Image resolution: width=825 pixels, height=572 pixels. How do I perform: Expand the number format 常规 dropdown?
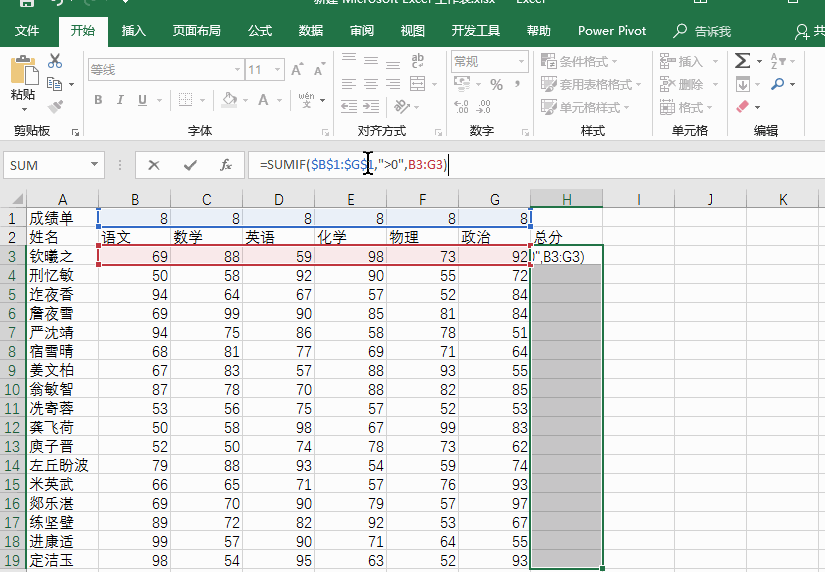pyautogui.click(x=521, y=62)
